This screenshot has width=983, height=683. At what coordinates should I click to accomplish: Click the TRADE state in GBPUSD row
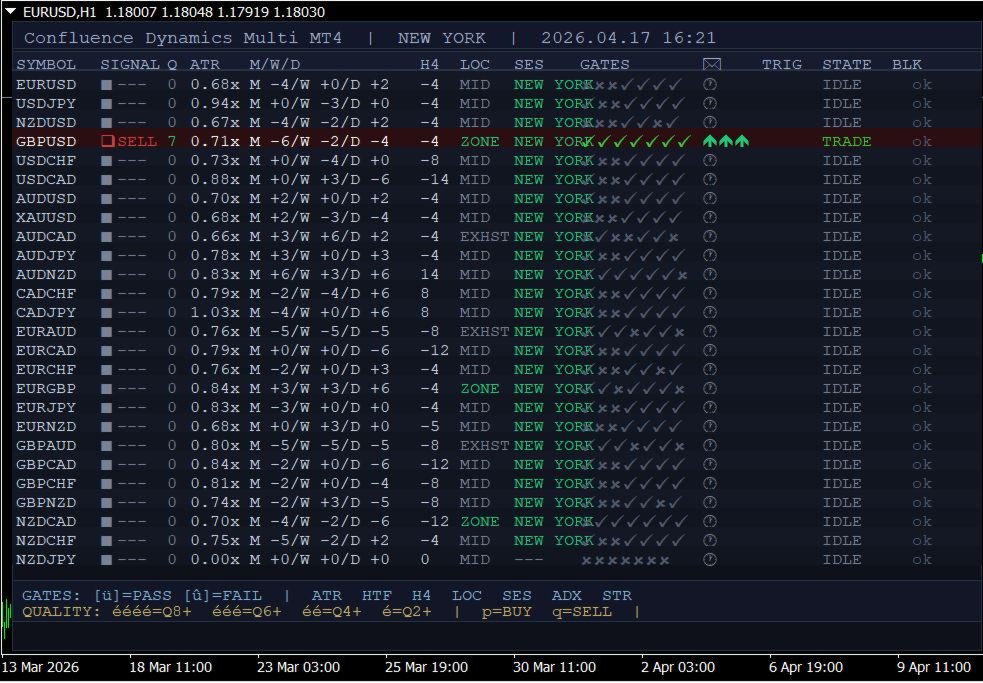(x=846, y=142)
